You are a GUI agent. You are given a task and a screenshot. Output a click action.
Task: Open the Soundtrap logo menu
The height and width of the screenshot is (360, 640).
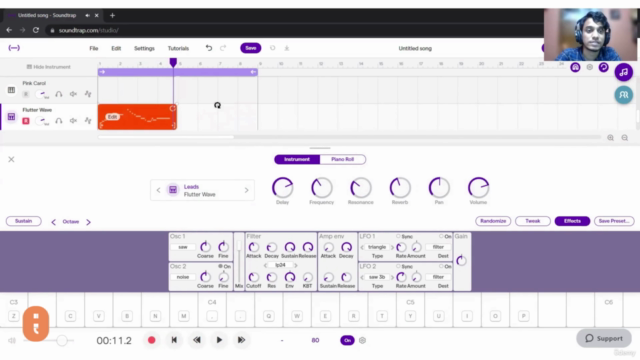[x=14, y=48]
